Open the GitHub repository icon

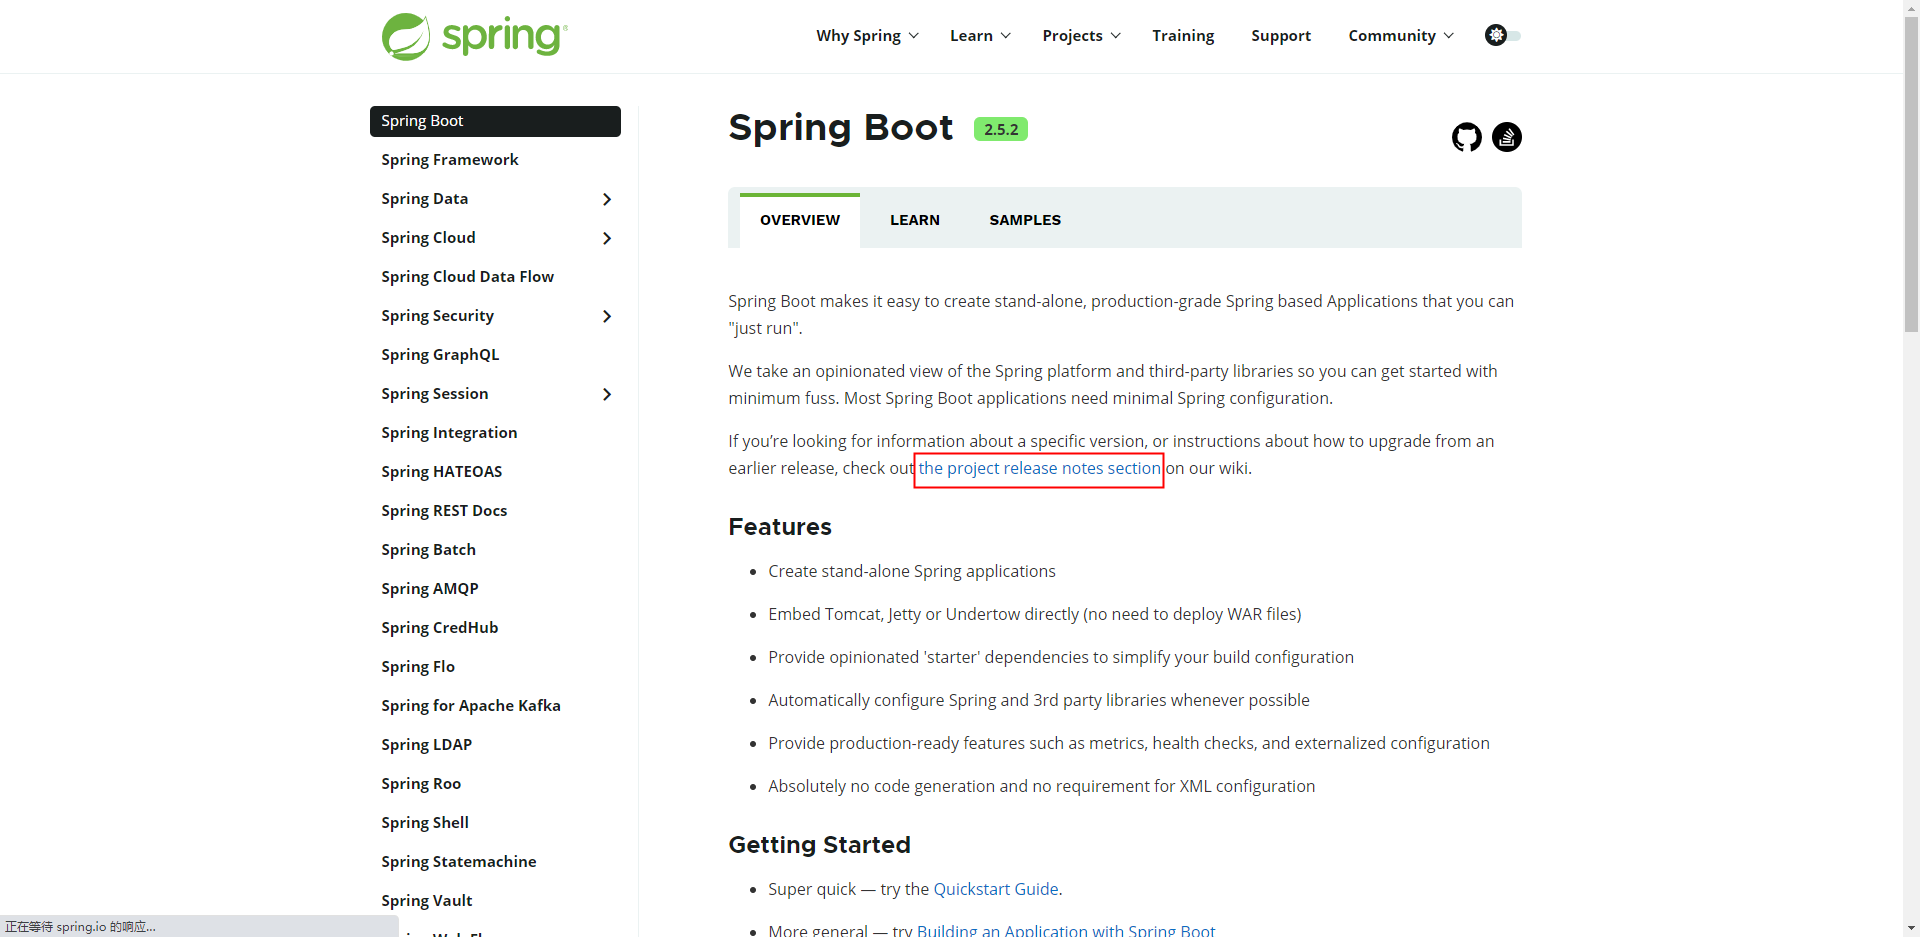pyautogui.click(x=1467, y=137)
